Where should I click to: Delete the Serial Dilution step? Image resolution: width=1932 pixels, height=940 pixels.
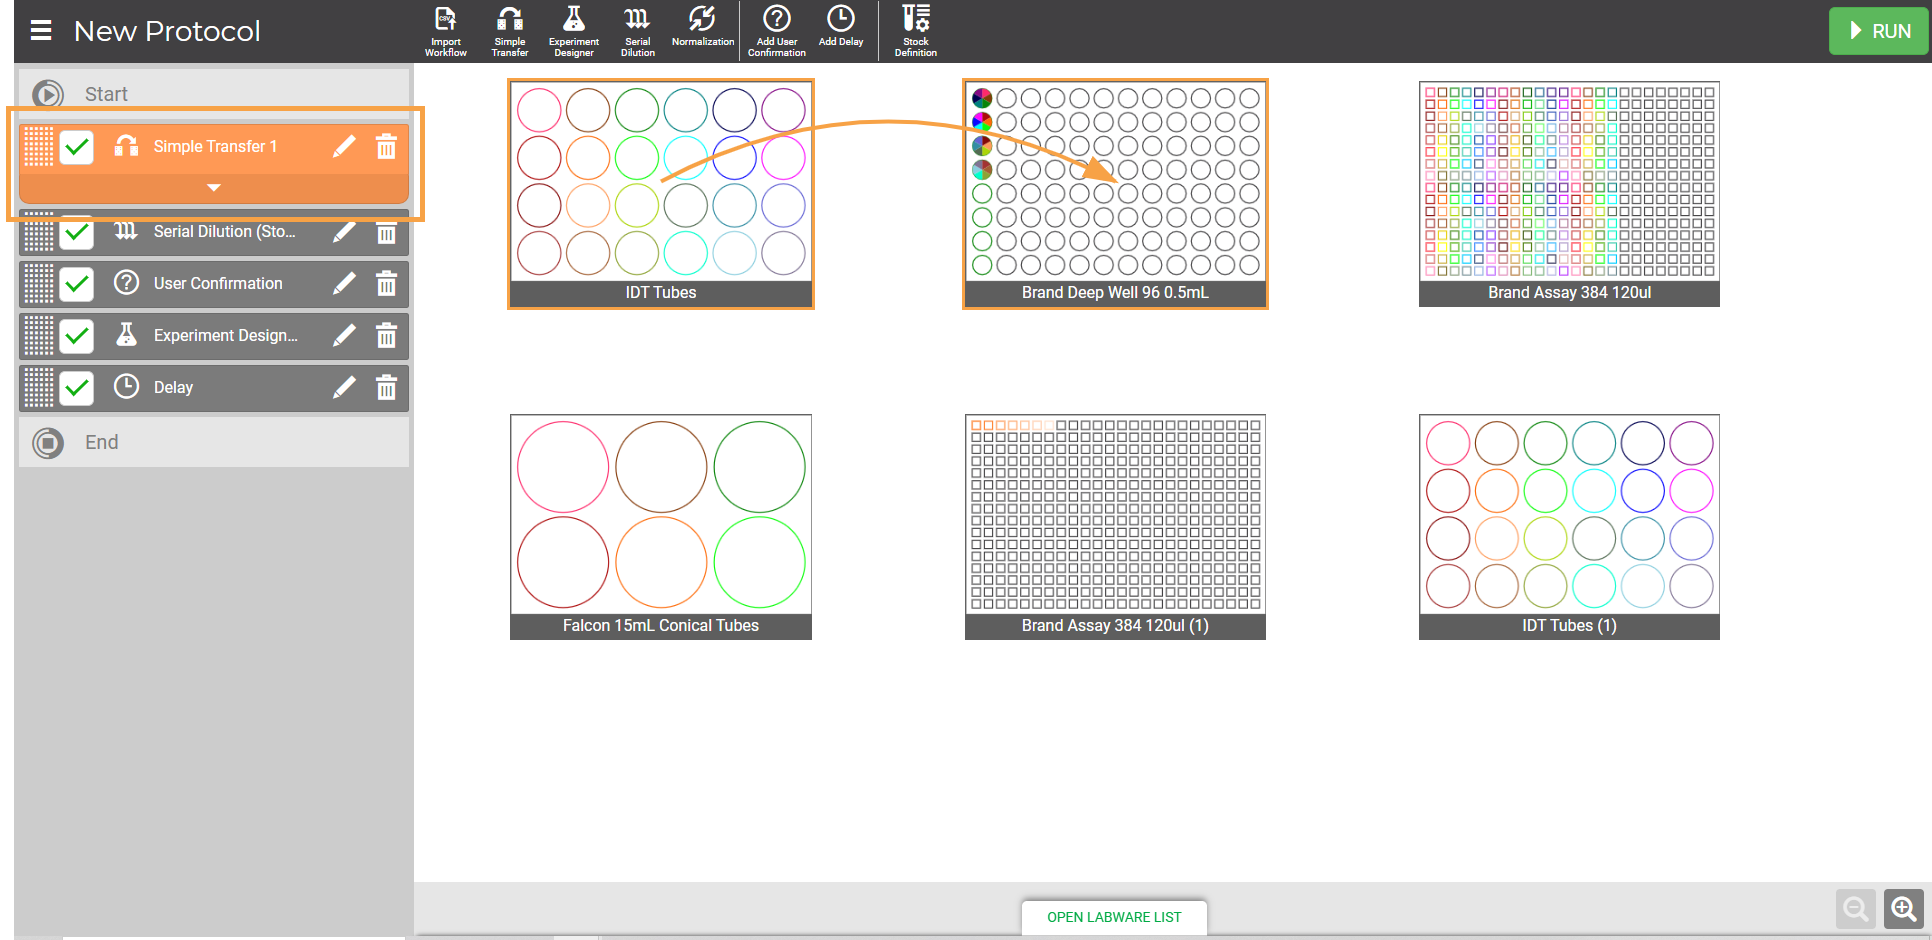386,232
